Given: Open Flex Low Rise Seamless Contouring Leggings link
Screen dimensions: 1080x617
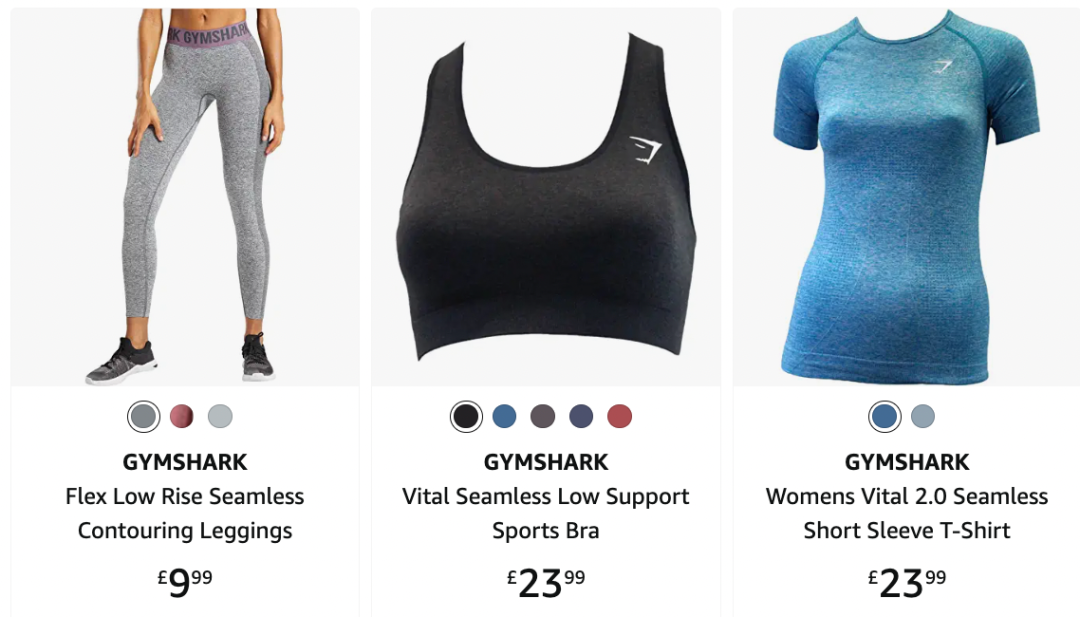Looking at the screenshot, I should 185,514.
